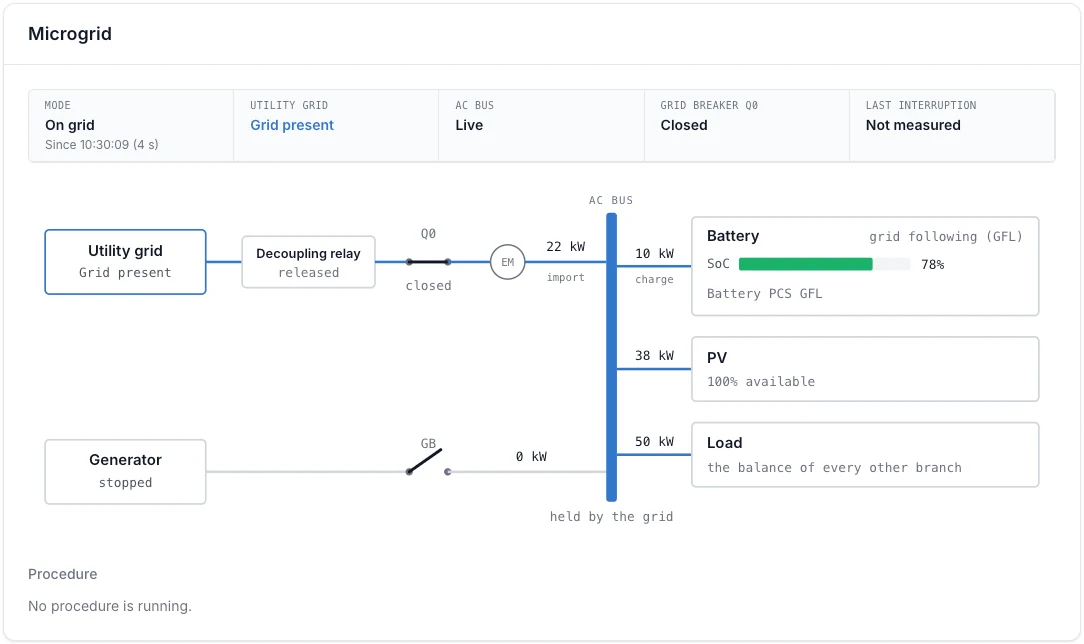The image size is (1084, 644).
Task: Open the Load card
Action: [x=865, y=455]
